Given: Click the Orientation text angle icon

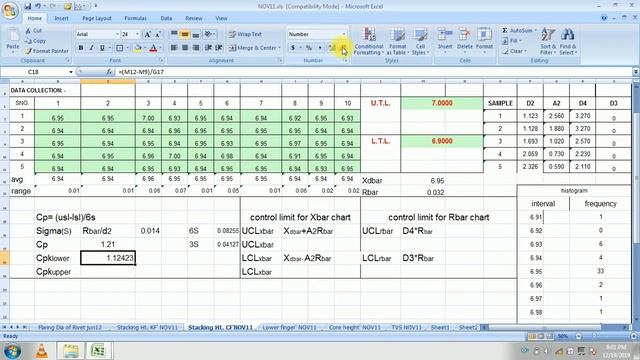Looking at the screenshot, I should [209, 34].
